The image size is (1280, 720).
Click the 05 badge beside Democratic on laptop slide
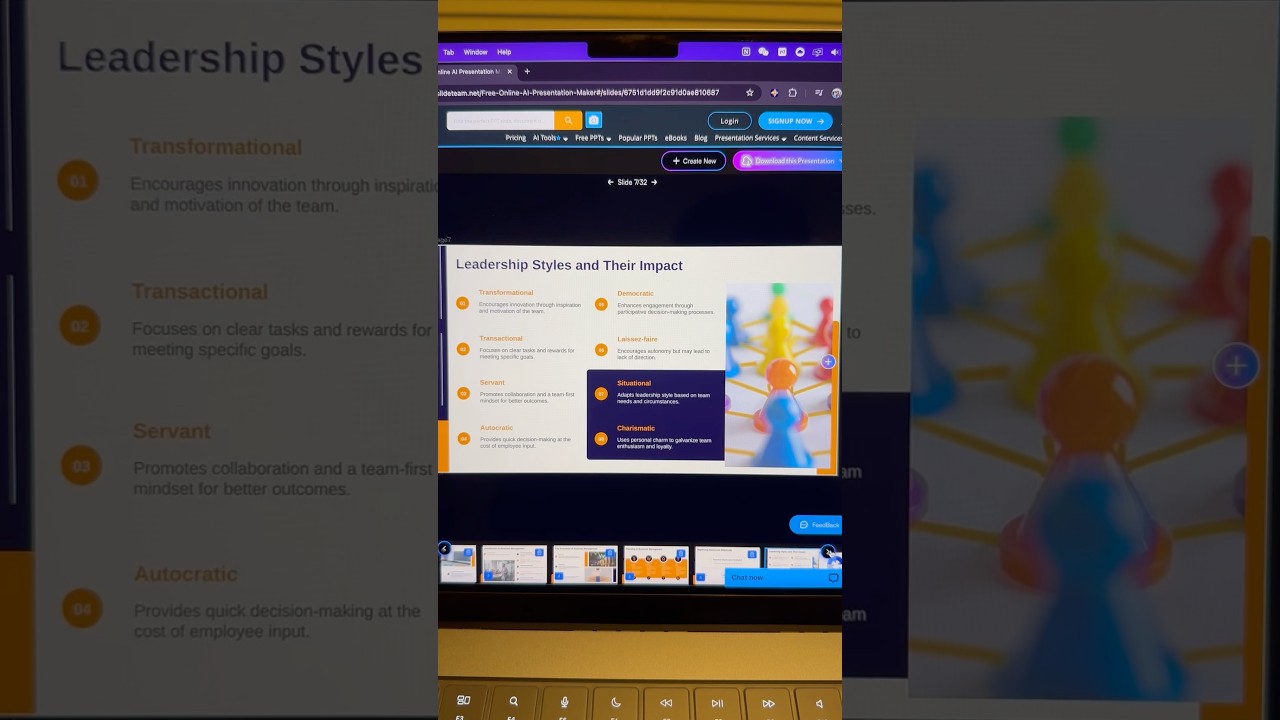[x=601, y=304]
